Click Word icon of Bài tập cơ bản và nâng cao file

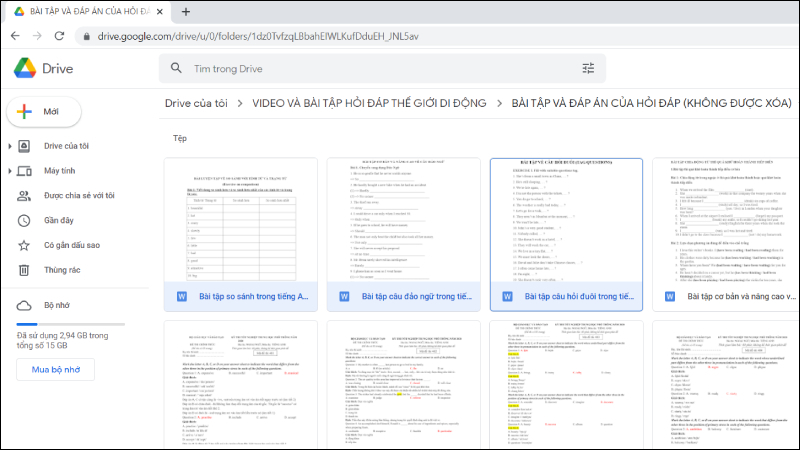[x=670, y=296]
